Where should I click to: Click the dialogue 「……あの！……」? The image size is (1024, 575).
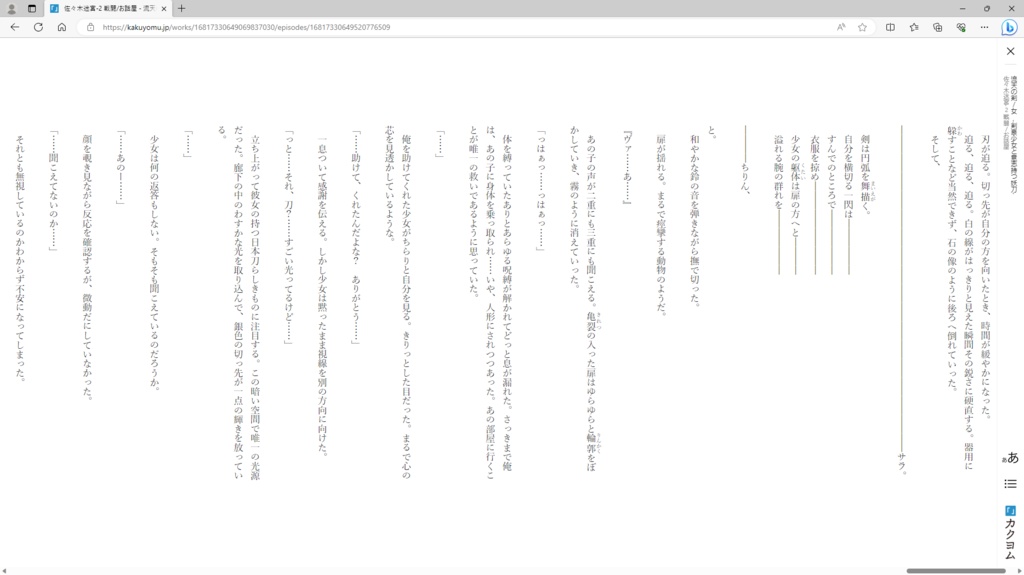121,167
